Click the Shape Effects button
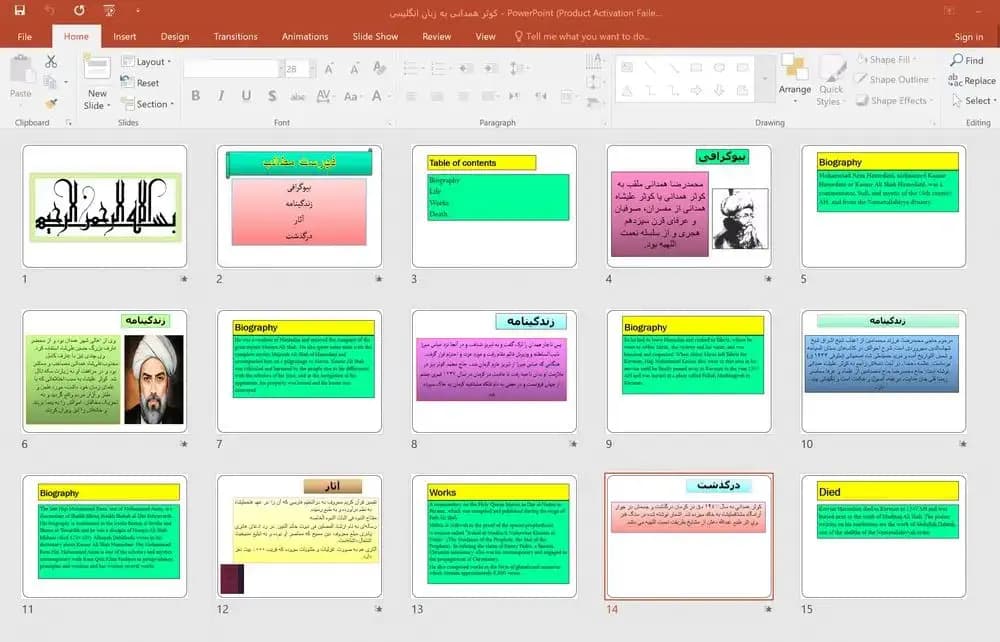Screen dimensions: 1000x642 pyautogui.click(x=894, y=100)
